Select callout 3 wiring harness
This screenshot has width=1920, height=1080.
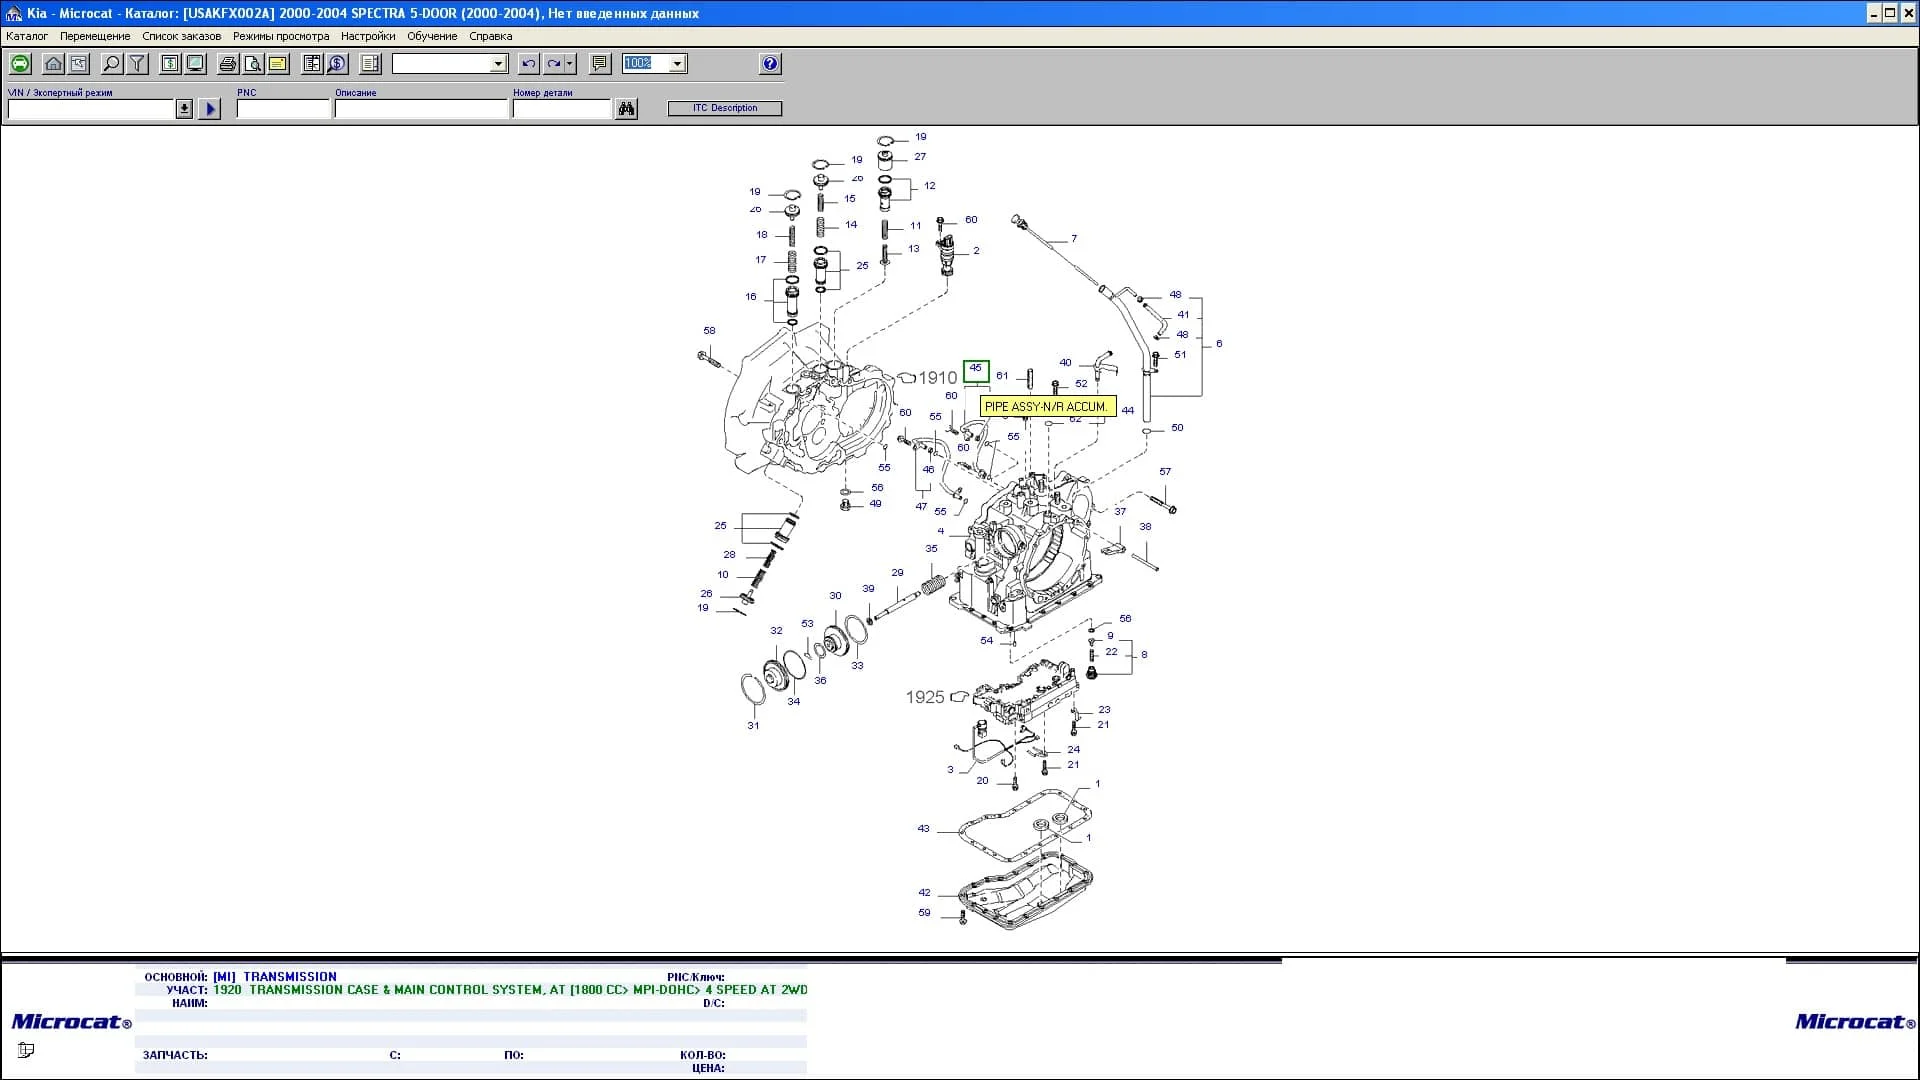[950, 770]
